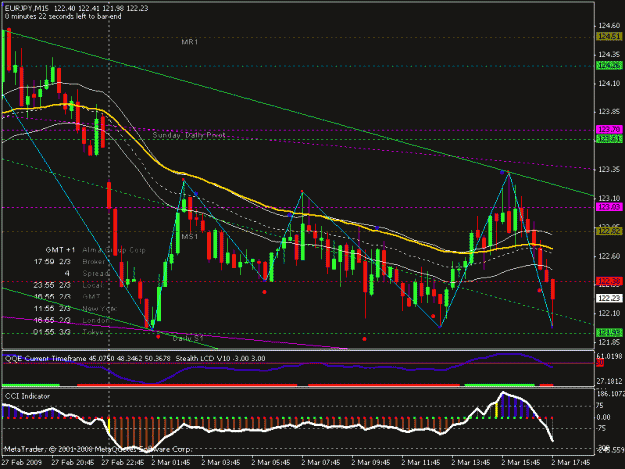The width and height of the screenshot is (625, 469).
Task: Select the '2 Mar 09:45' time axis label
Action: (371, 463)
